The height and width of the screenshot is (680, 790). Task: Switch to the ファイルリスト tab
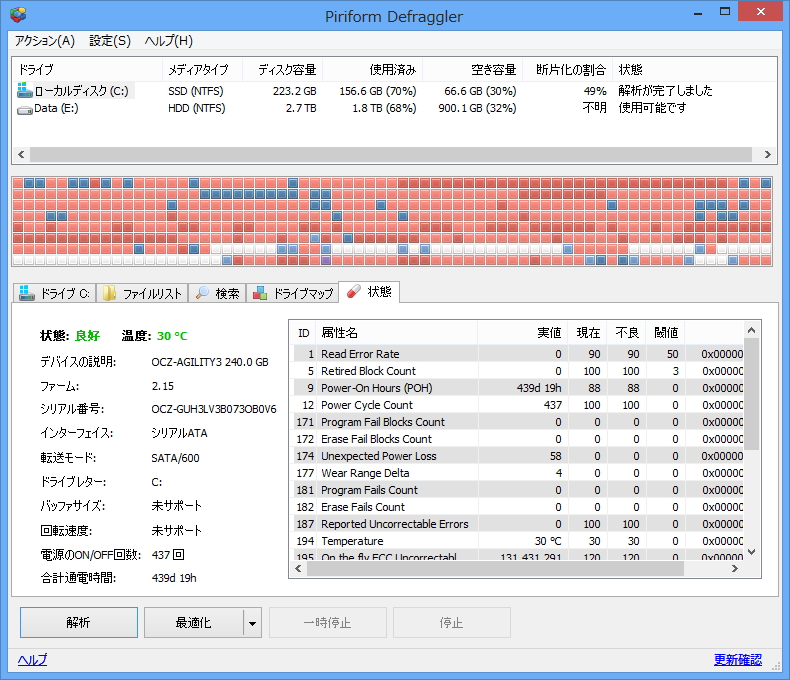tap(142, 293)
